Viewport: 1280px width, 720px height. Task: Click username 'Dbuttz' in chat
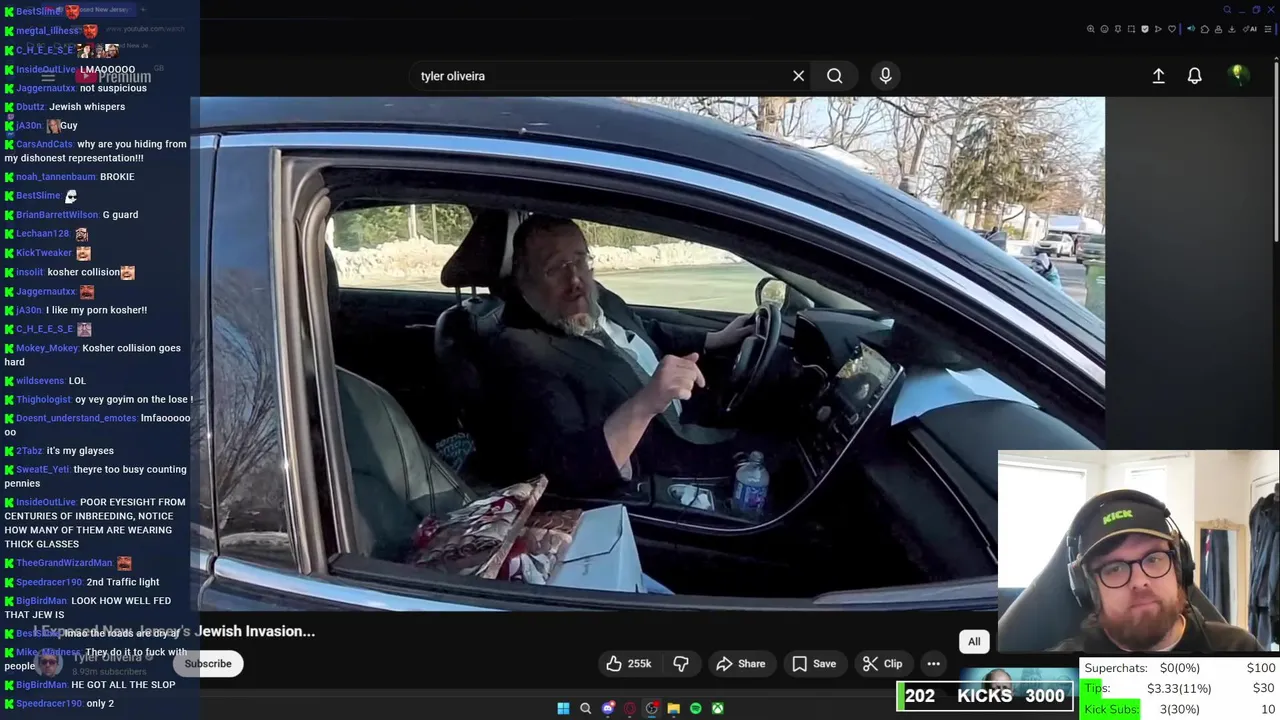[x=30, y=107]
